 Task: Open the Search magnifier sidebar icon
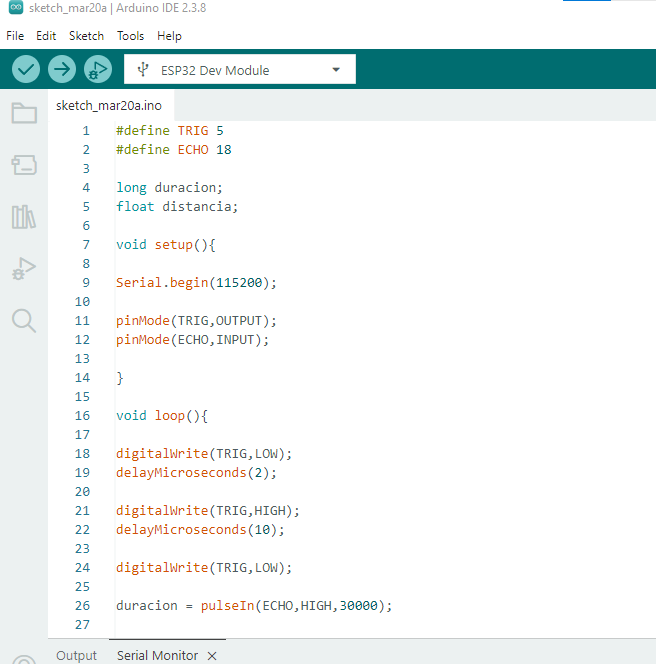click(x=24, y=321)
